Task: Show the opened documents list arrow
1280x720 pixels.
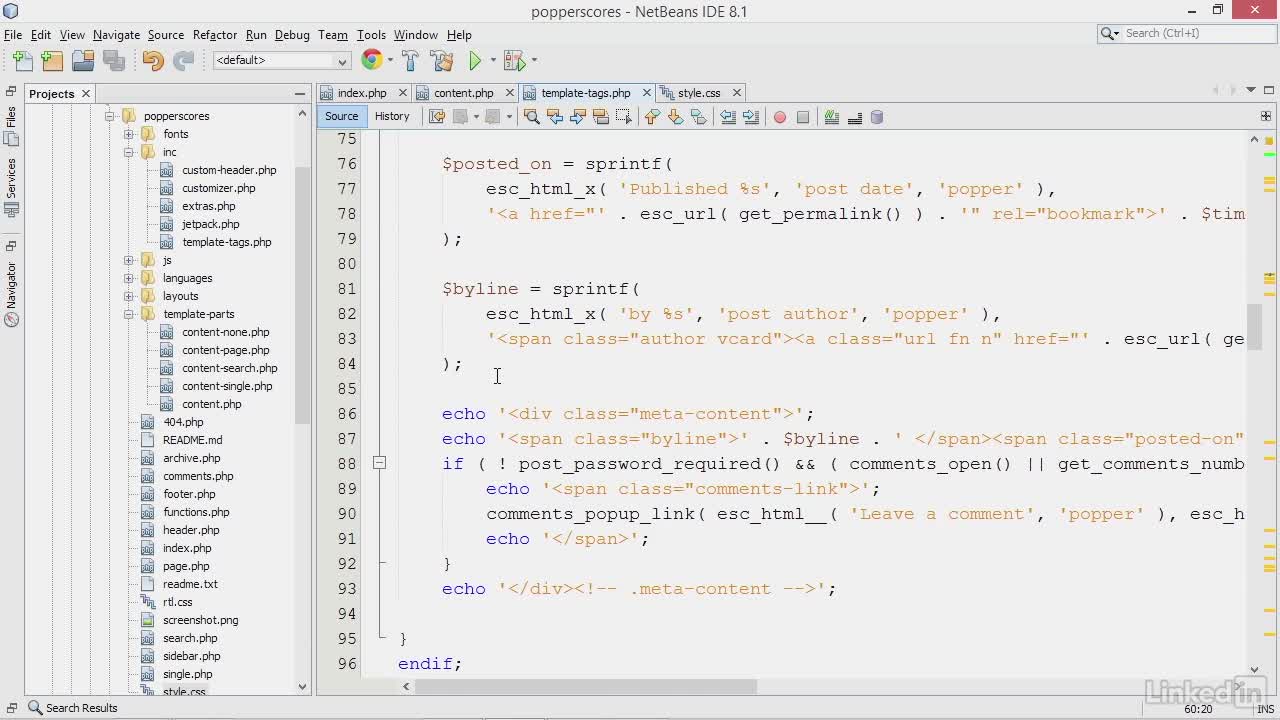Action: [x=1251, y=91]
